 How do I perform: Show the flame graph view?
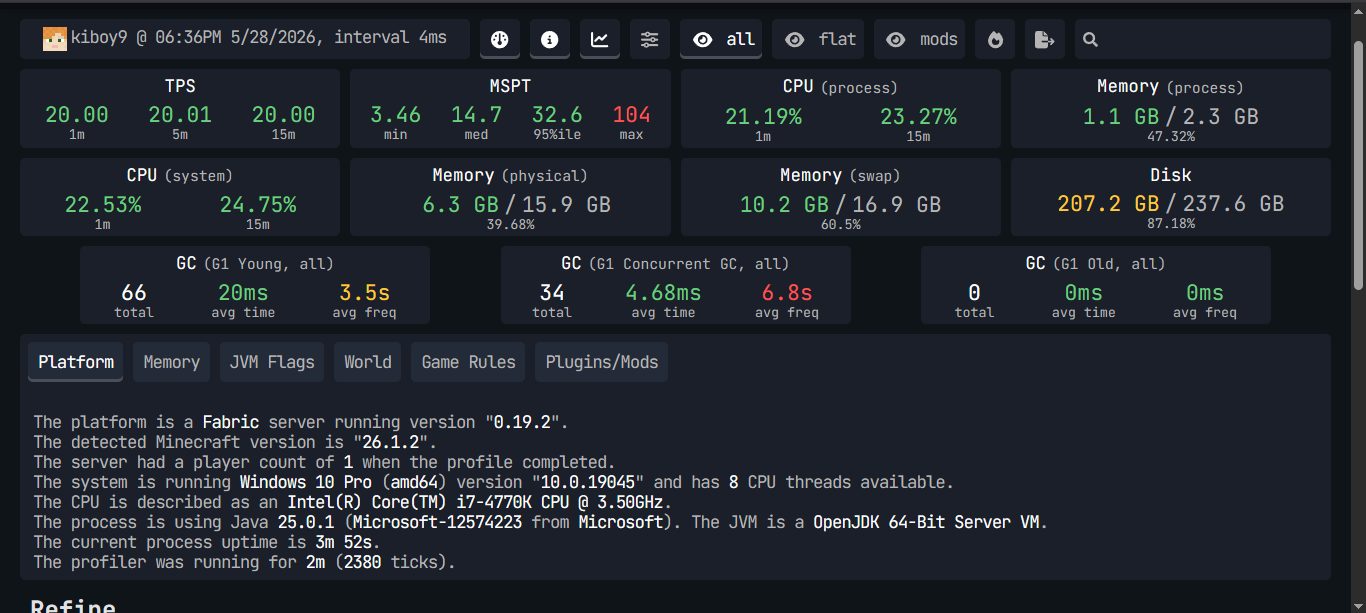tap(995, 40)
